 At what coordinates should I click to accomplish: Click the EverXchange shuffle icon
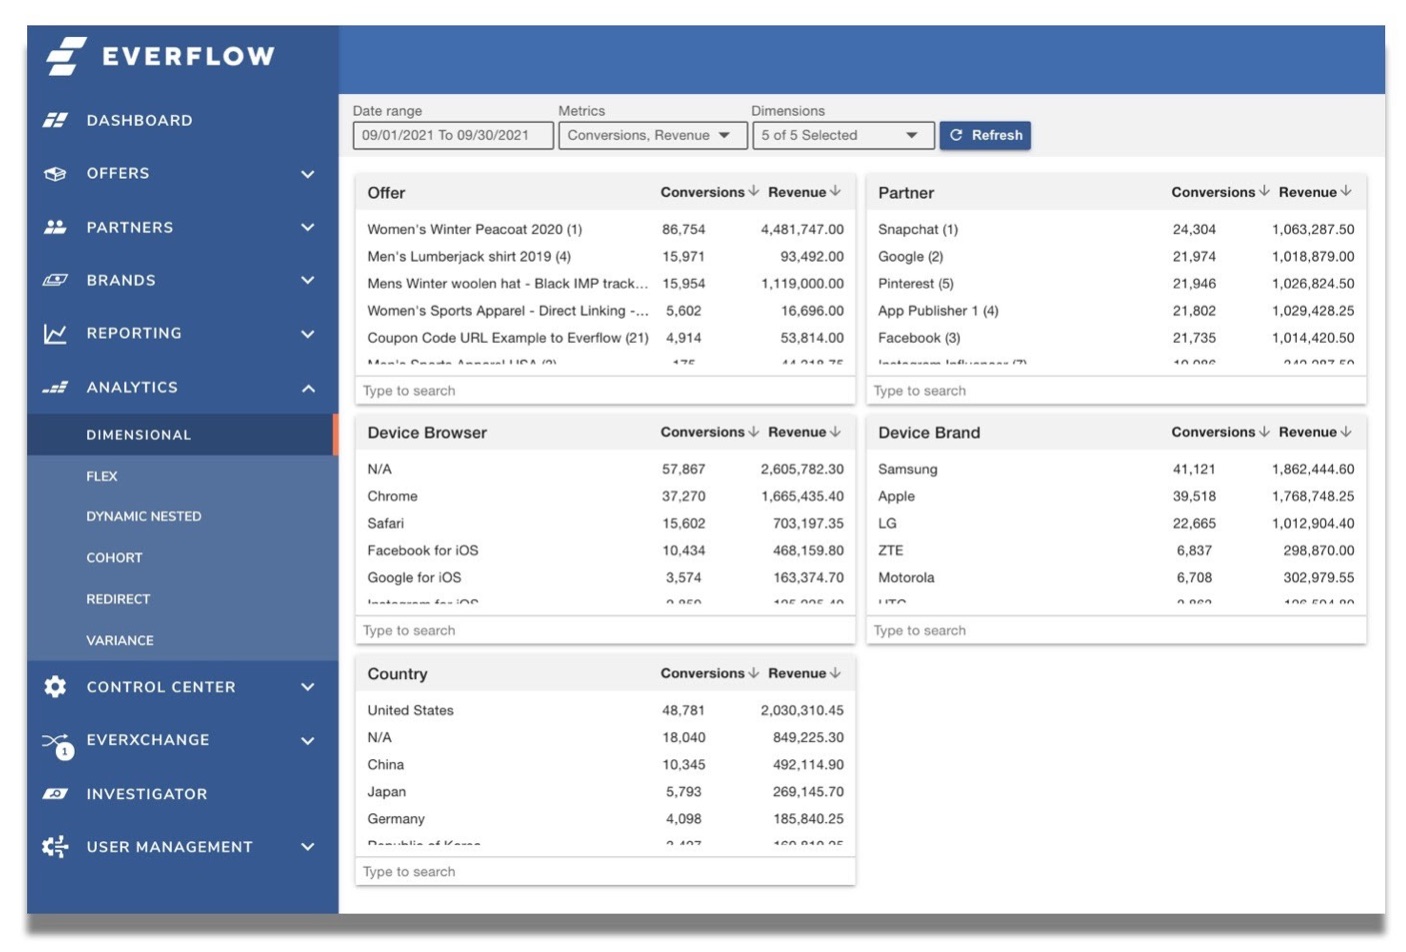(57, 744)
